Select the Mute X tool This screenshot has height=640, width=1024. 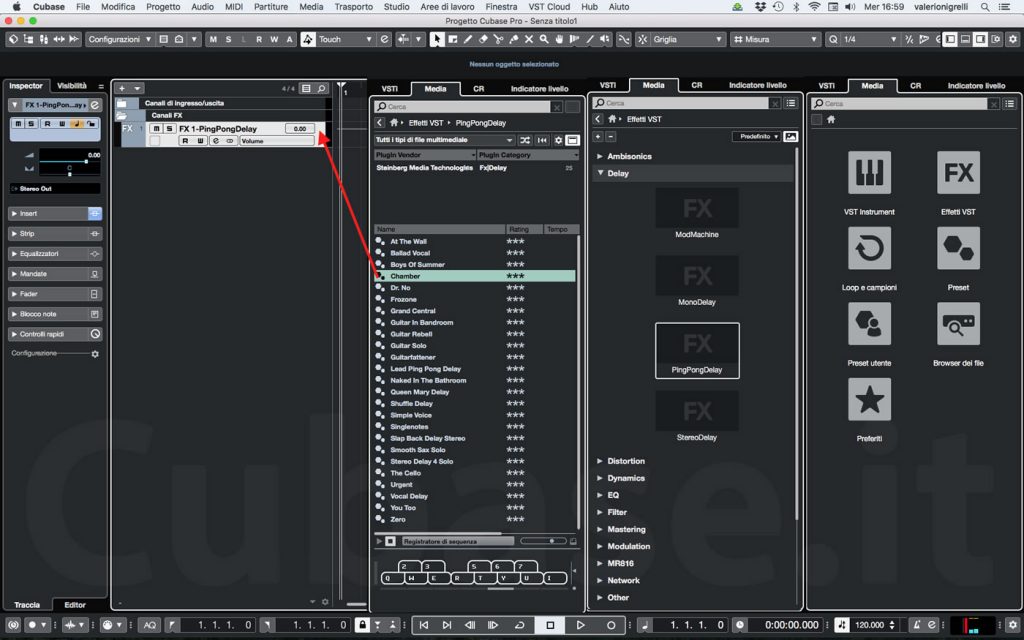529,39
